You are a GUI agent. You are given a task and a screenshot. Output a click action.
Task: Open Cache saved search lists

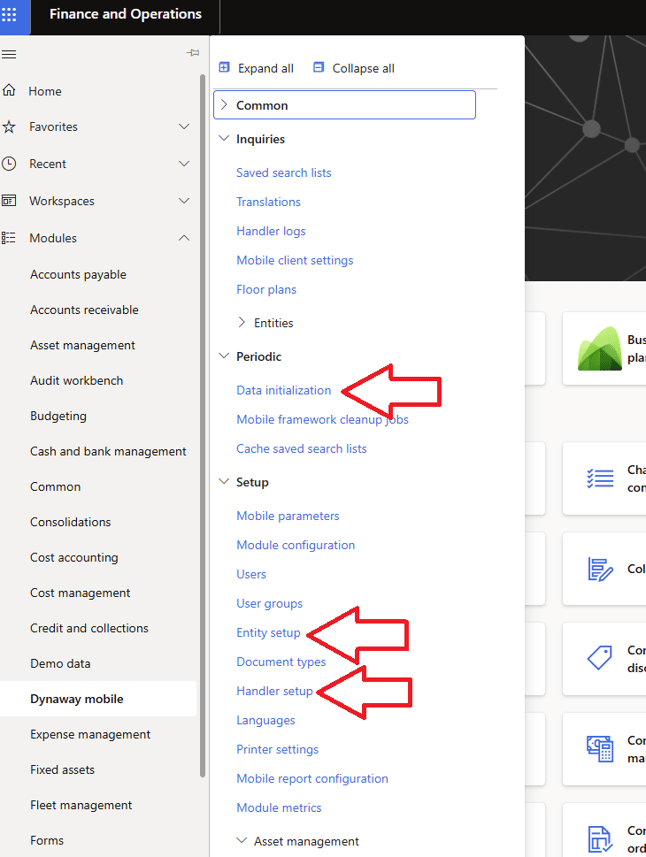[x=302, y=449]
